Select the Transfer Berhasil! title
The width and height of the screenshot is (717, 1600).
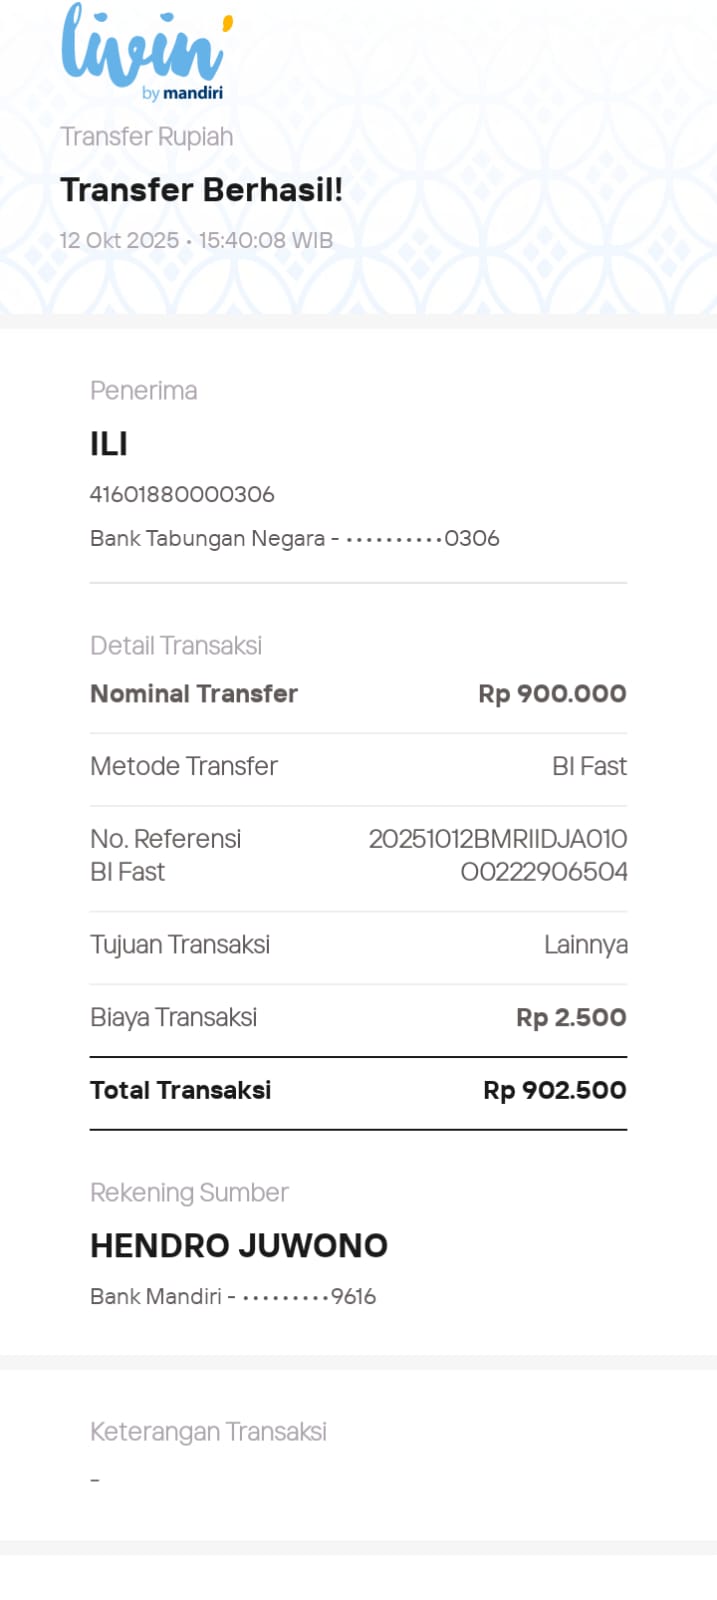[201, 190]
